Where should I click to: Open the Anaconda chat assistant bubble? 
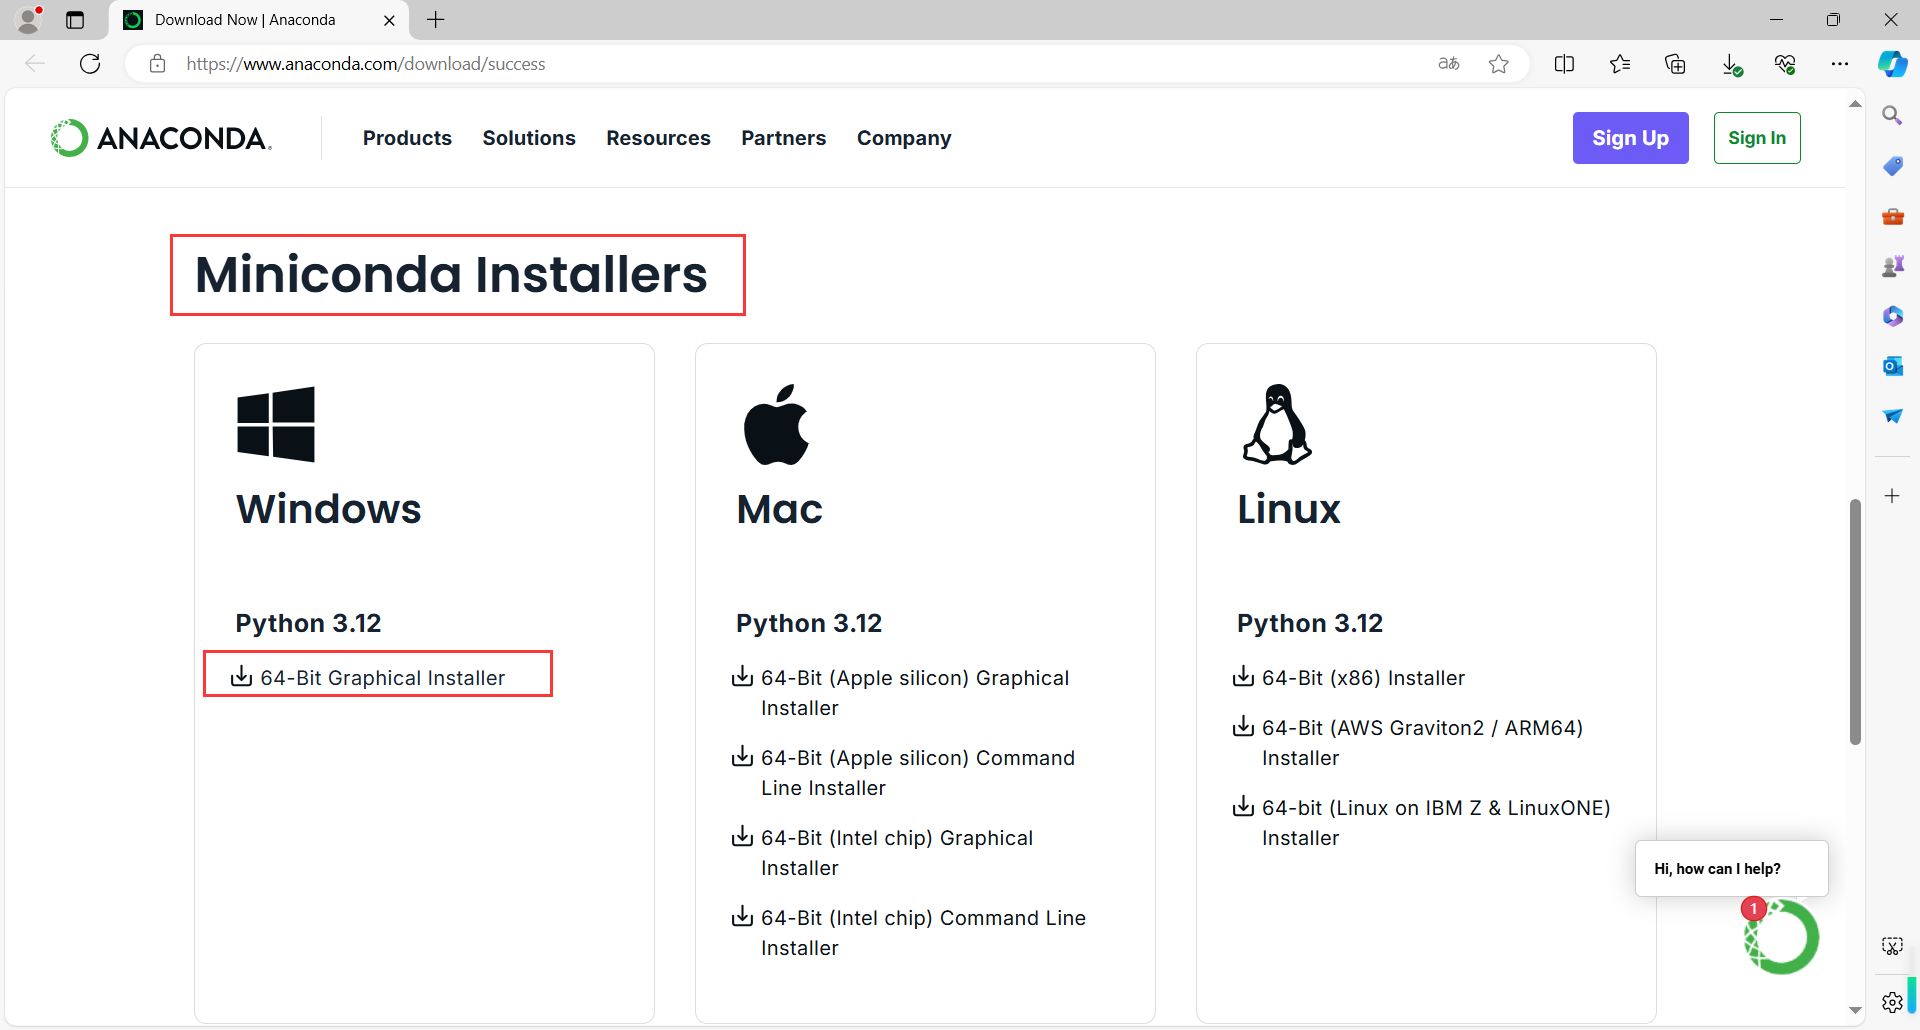click(1781, 937)
